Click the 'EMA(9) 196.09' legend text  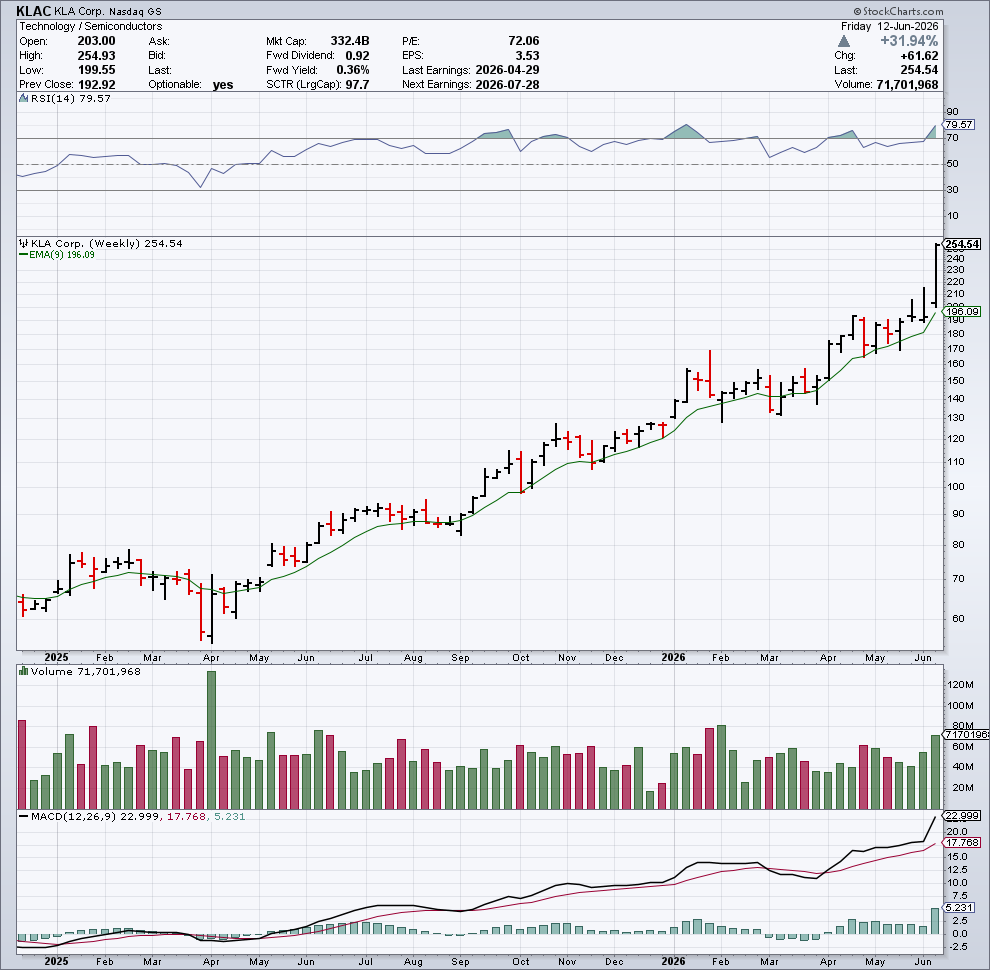62,254
